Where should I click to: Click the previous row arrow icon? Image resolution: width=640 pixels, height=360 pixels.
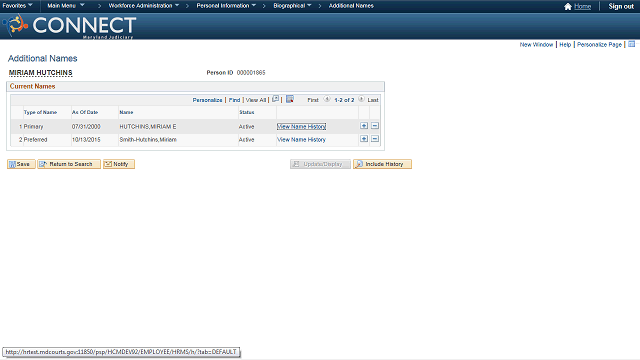click(327, 99)
